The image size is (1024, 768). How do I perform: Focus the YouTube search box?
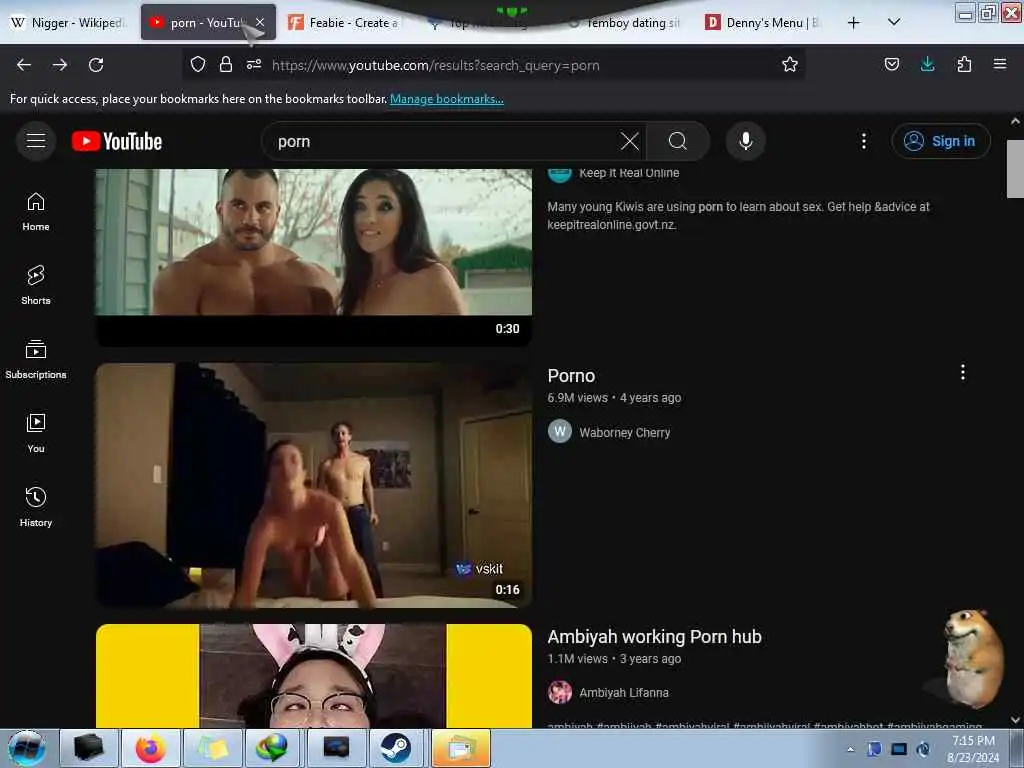pos(444,142)
